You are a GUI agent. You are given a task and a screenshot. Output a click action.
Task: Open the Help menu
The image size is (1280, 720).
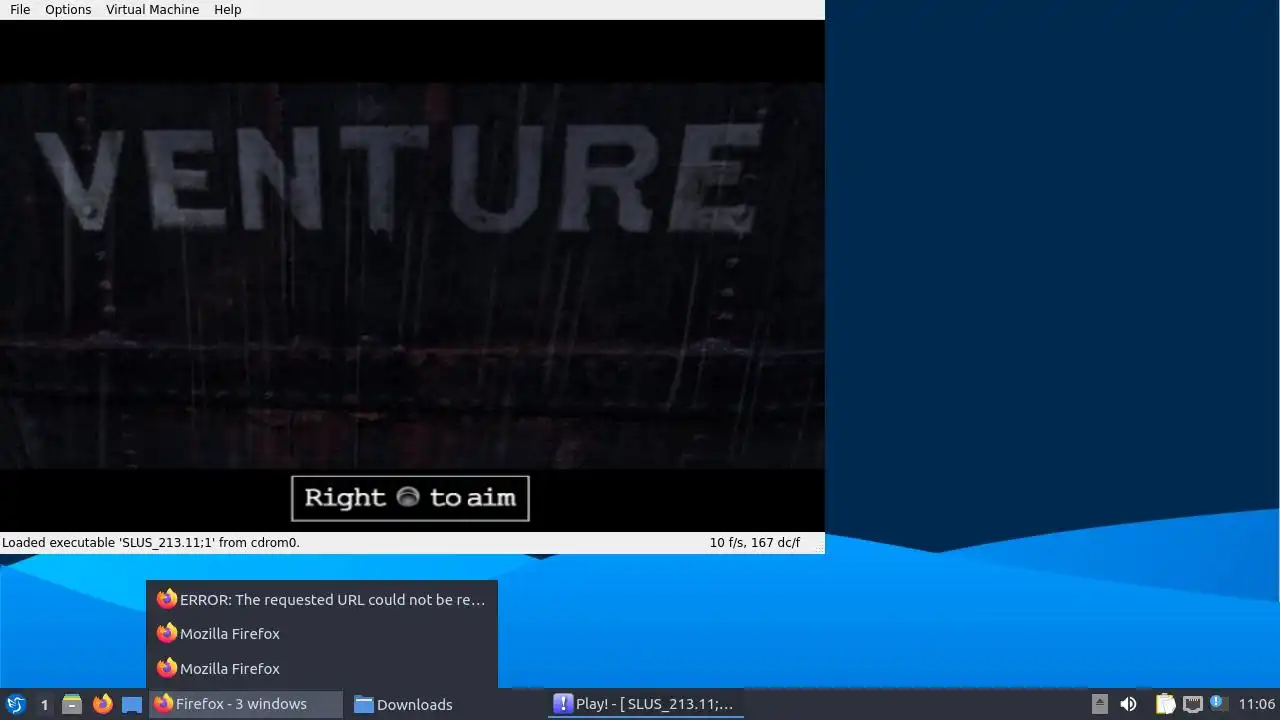[227, 9]
